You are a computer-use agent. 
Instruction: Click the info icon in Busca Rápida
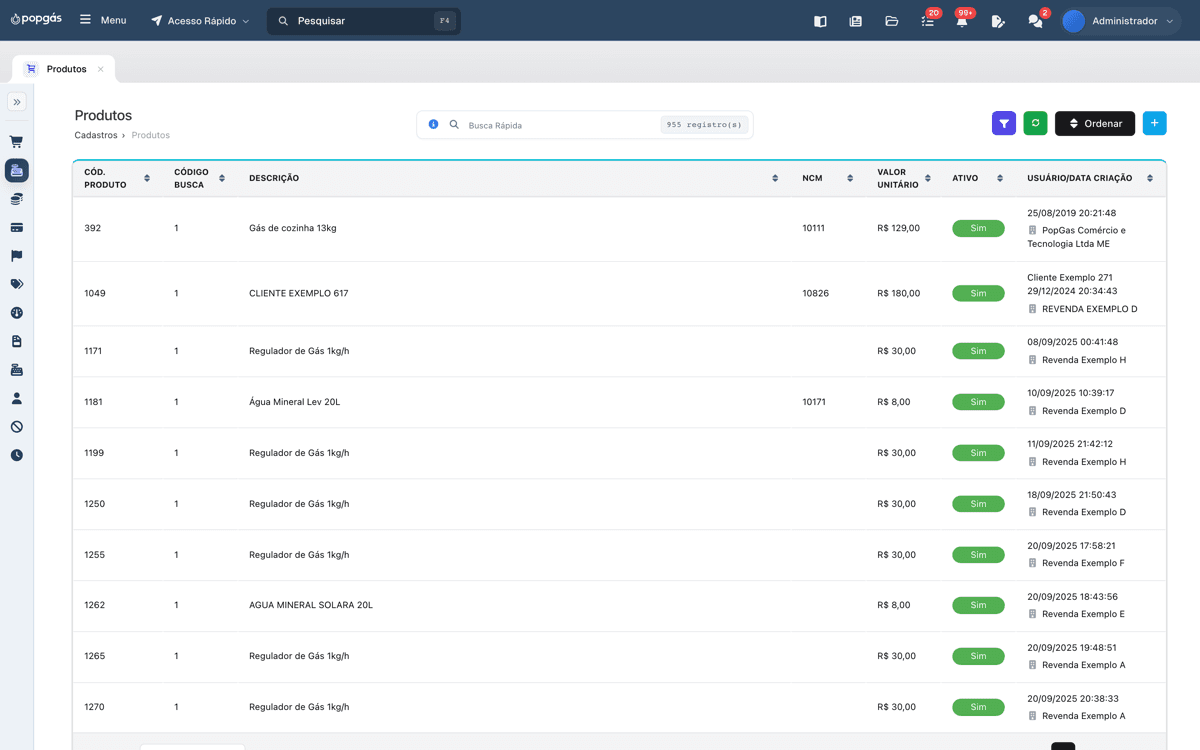point(433,124)
